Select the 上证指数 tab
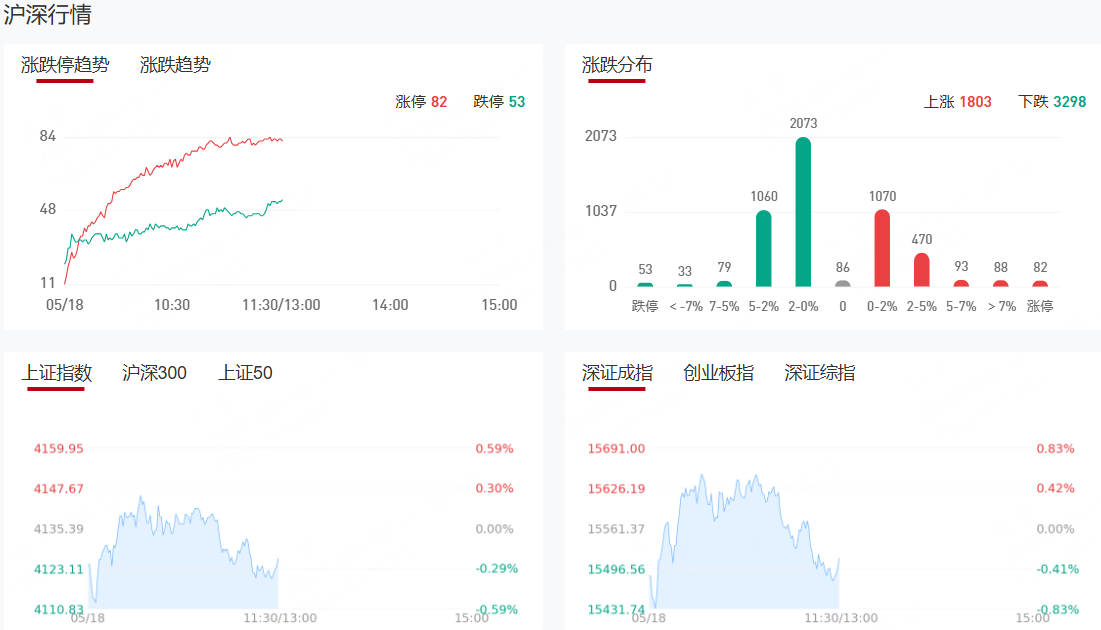The width and height of the screenshot is (1101, 630). (57, 373)
